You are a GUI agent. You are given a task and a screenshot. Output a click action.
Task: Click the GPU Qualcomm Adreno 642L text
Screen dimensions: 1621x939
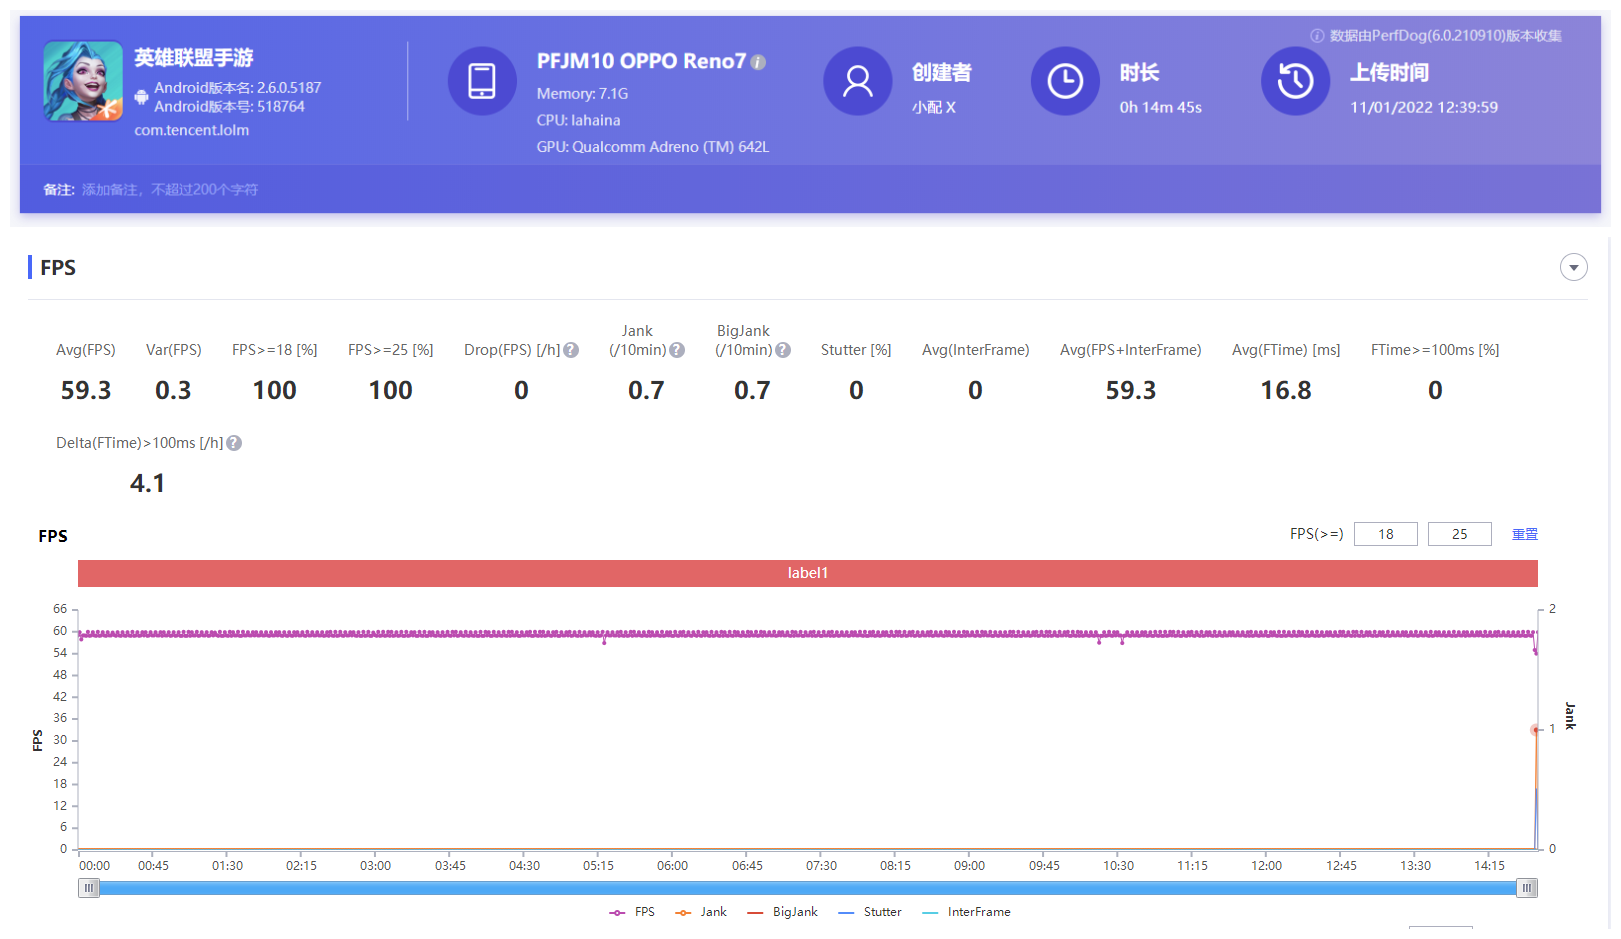pyautogui.click(x=653, y=147)
